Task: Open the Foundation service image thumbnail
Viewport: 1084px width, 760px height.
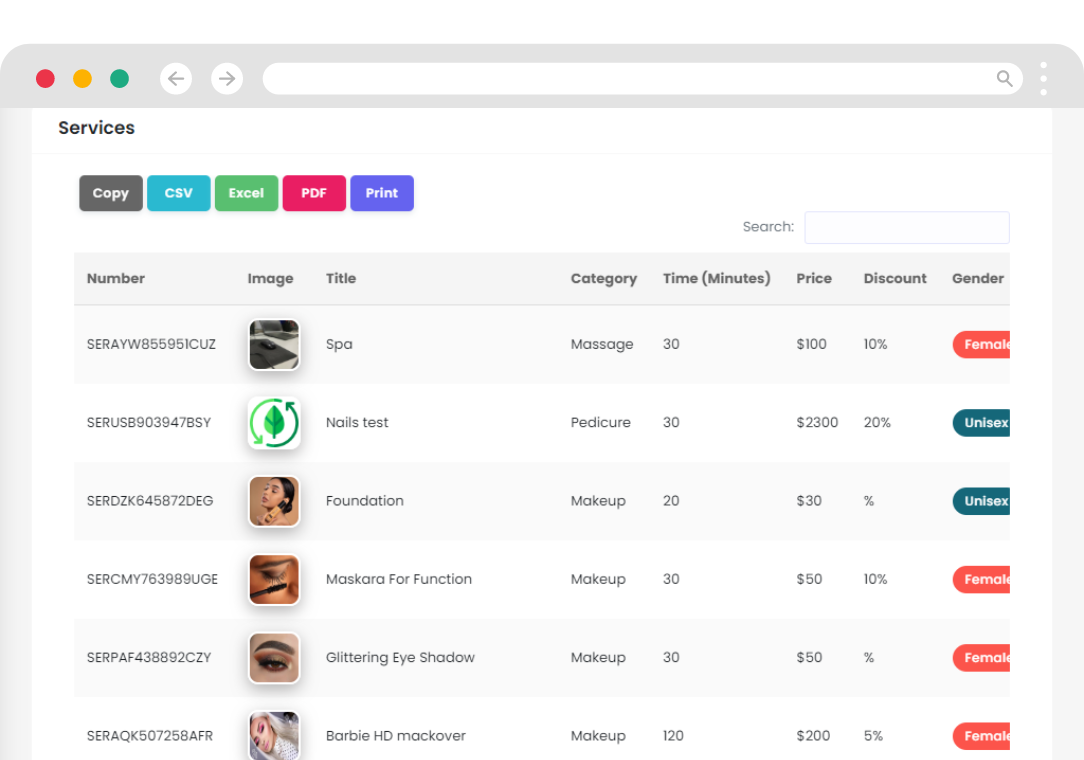Action: (274, 501)
